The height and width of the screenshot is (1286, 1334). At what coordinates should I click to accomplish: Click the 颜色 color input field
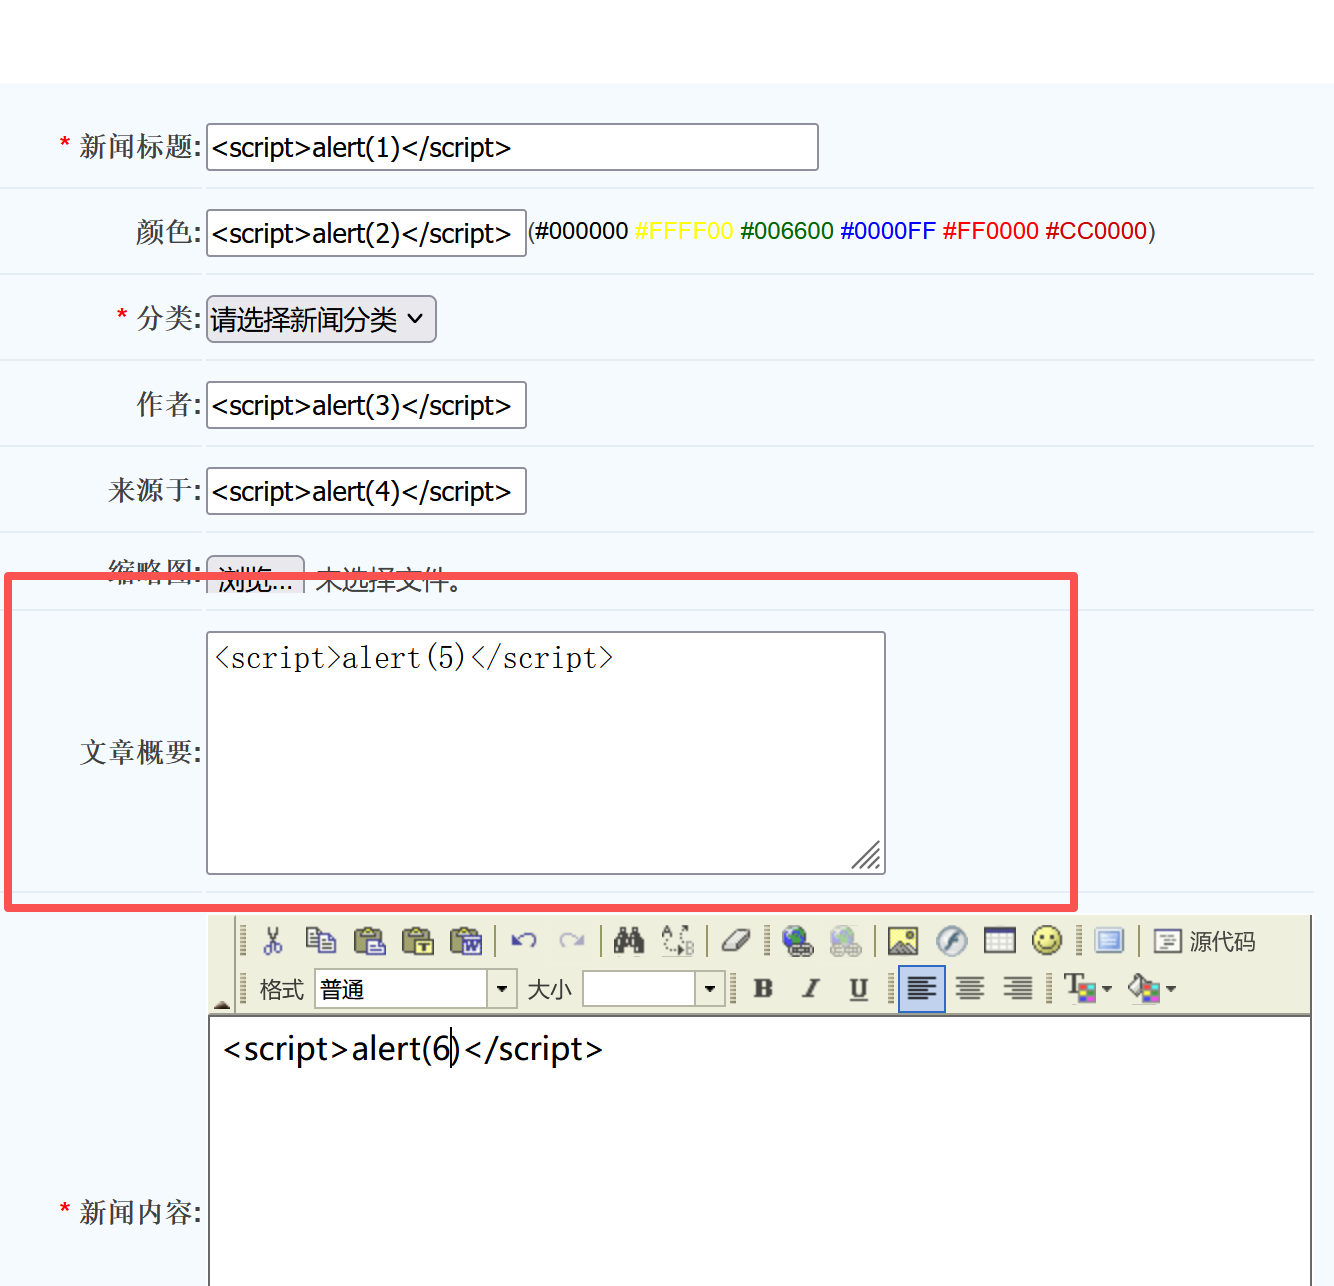[x=366, y=233]
